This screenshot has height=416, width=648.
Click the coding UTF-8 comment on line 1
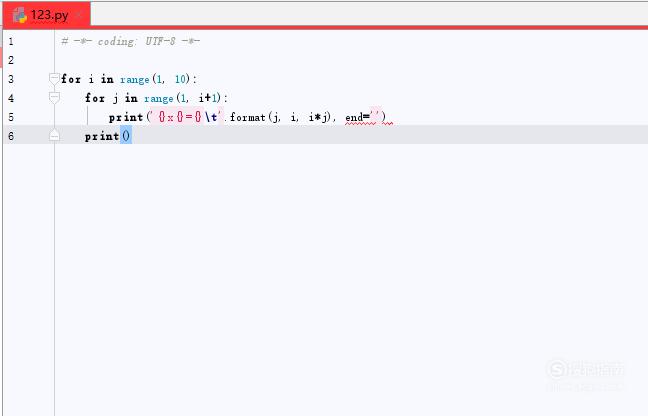pos(131,41)
